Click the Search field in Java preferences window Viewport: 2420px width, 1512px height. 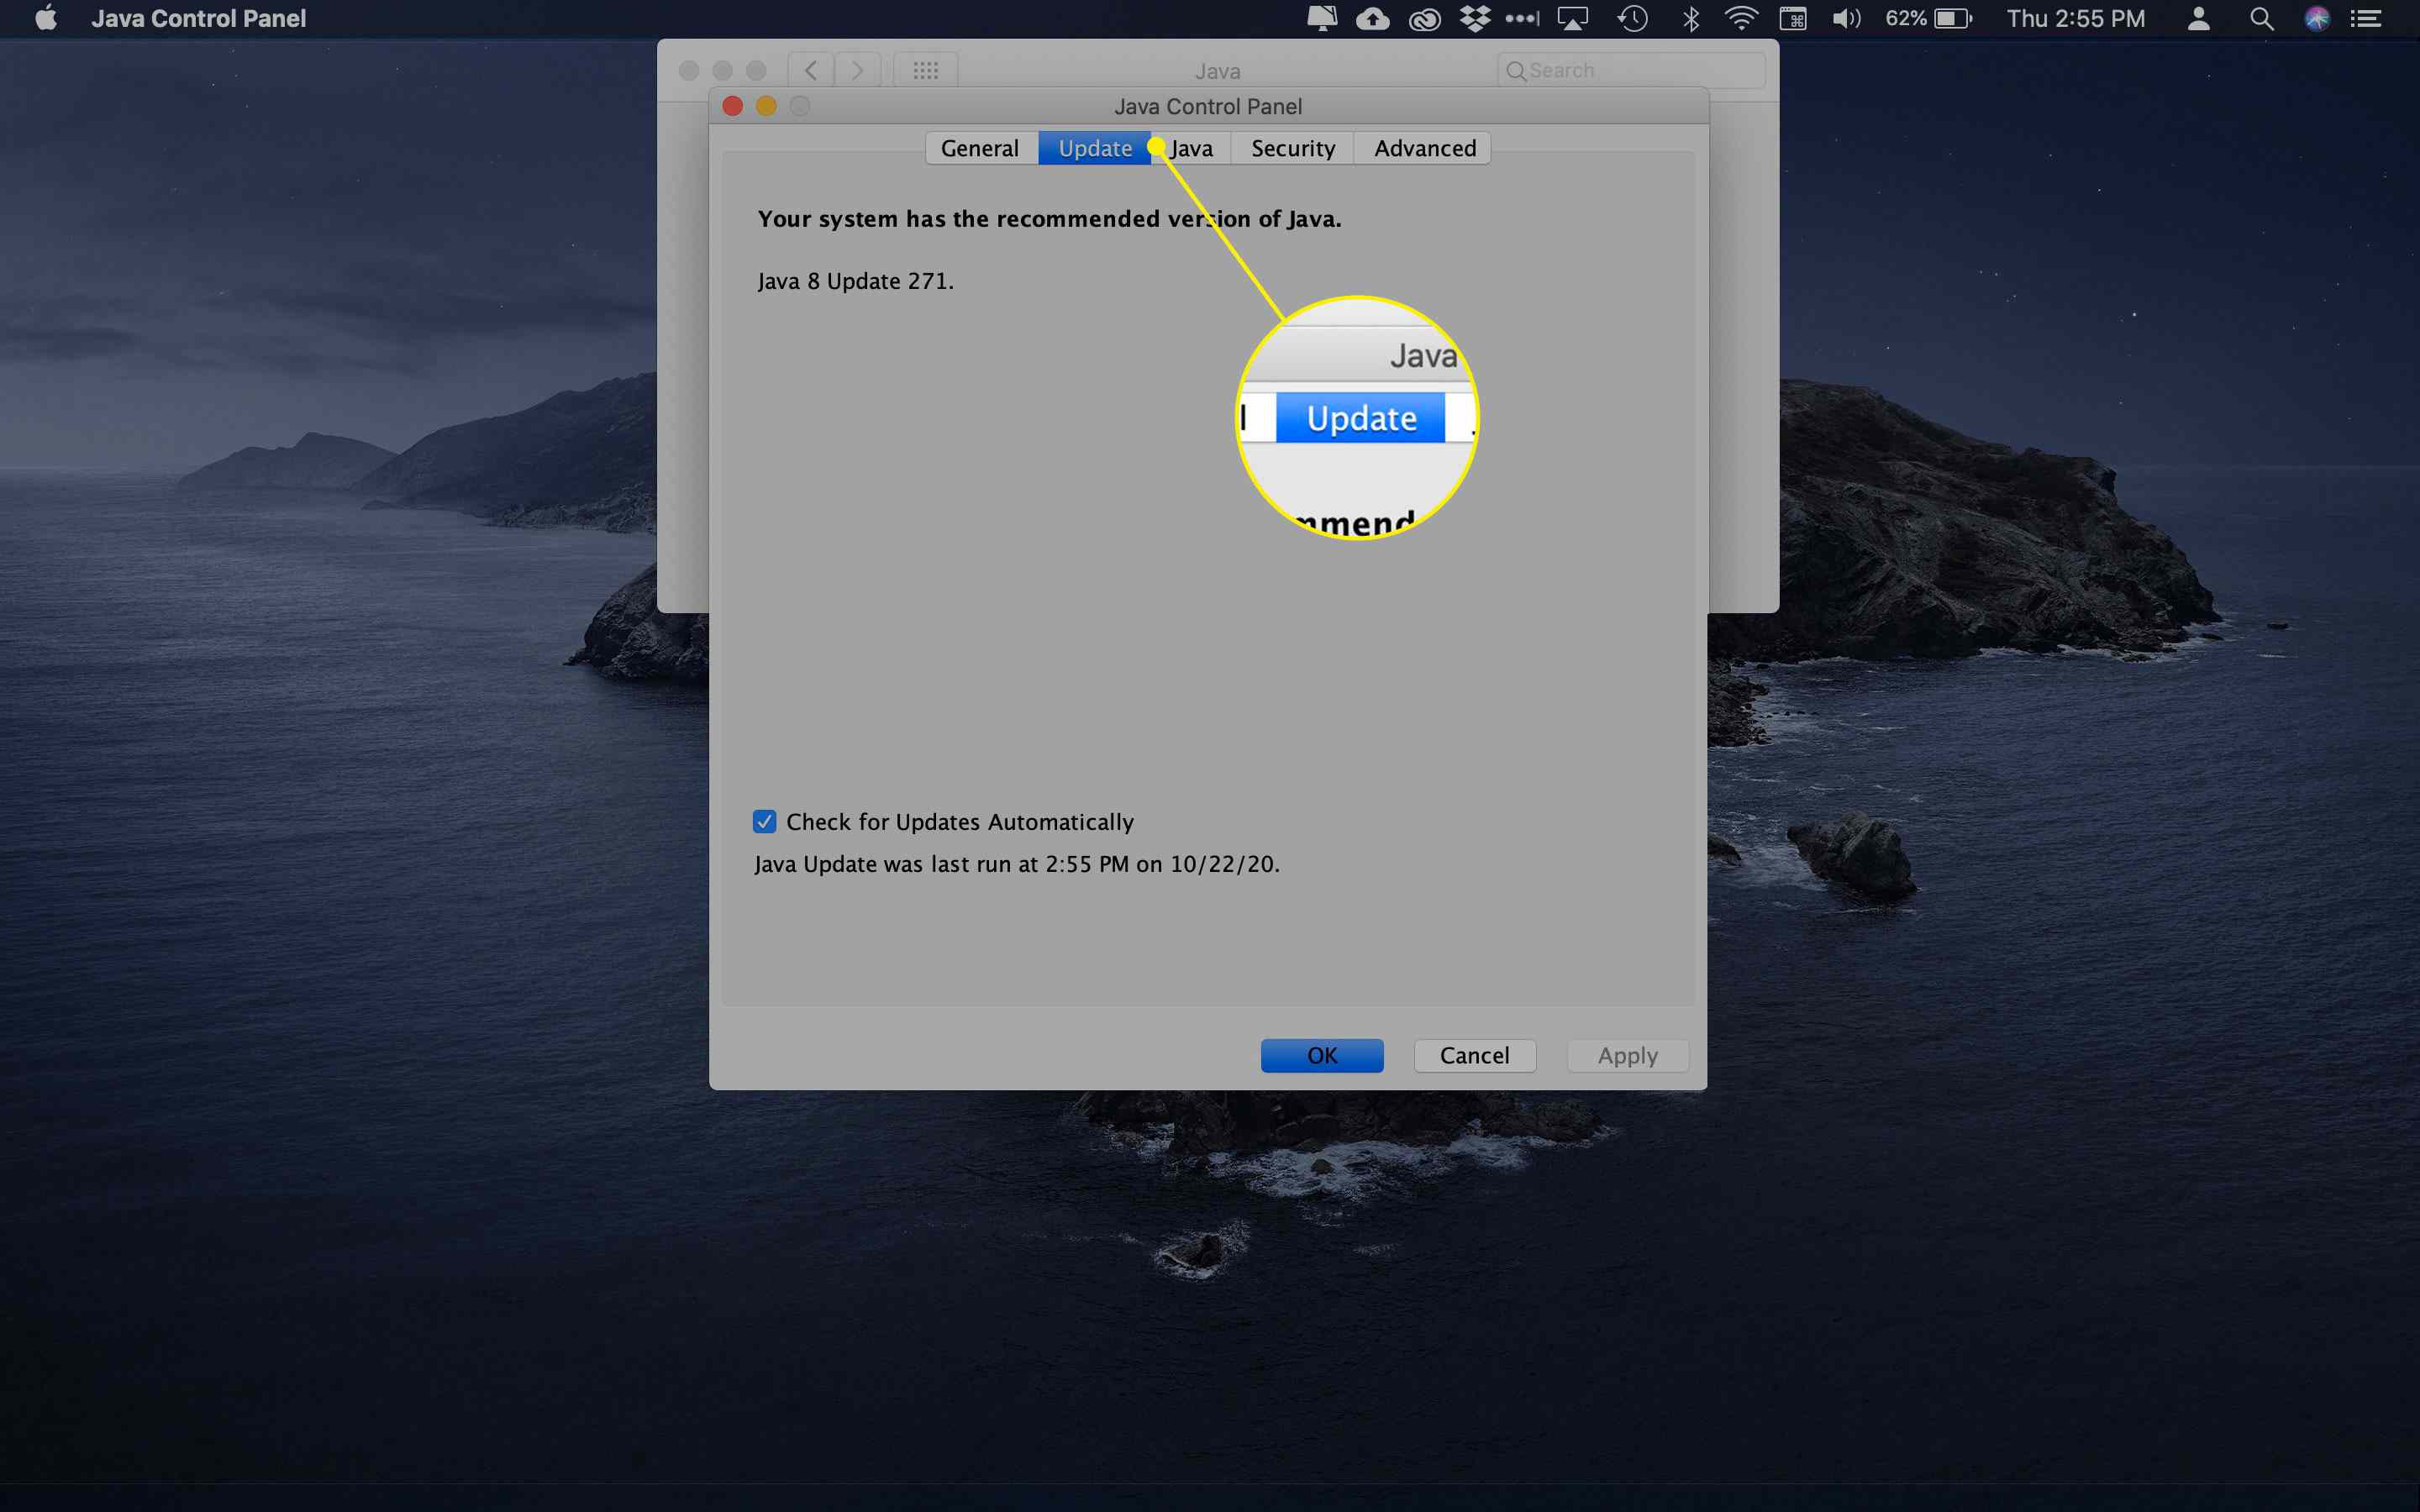[x=1632, y=70]
